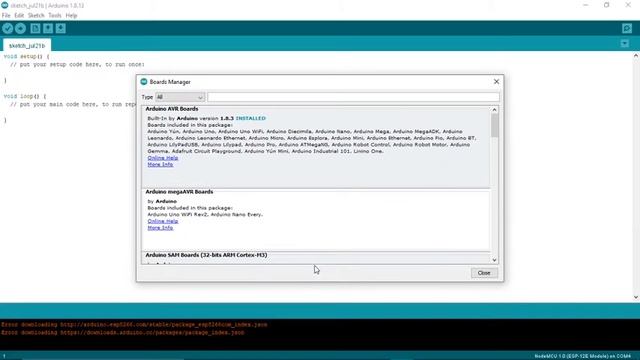Image resolution: width=640 pixels, height=360 pixels.
Task: Open the File menu
Action: coord(6,16)
